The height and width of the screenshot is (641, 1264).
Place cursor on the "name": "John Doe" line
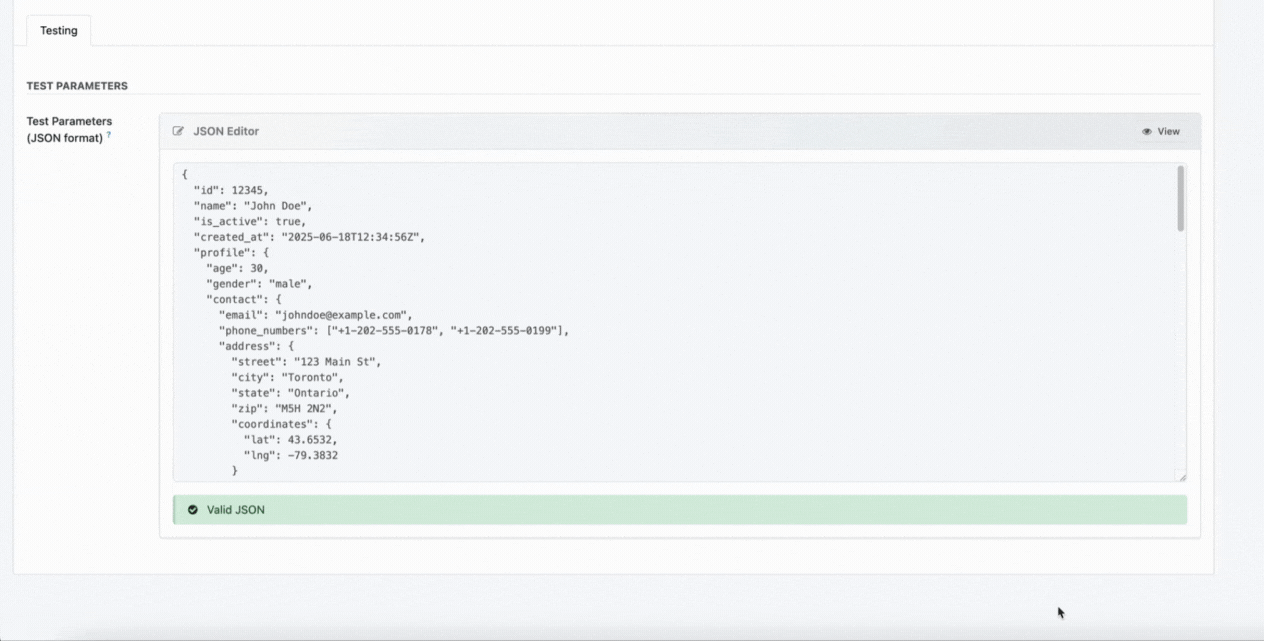[253, 205]
